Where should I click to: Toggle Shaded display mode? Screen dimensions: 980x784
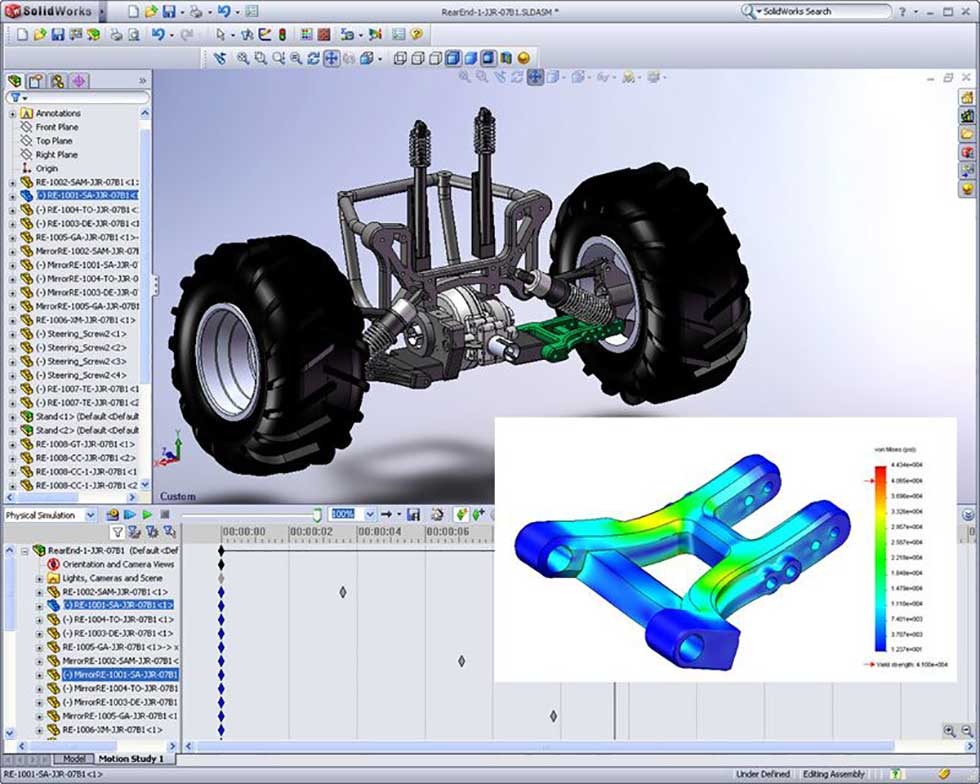(x=470, y=58)
